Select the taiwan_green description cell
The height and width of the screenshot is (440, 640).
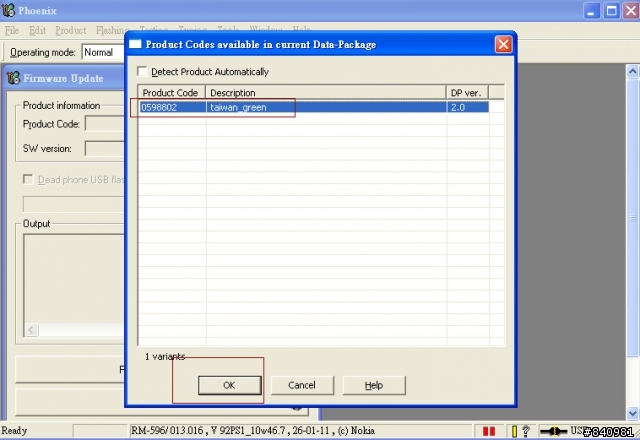326,107
